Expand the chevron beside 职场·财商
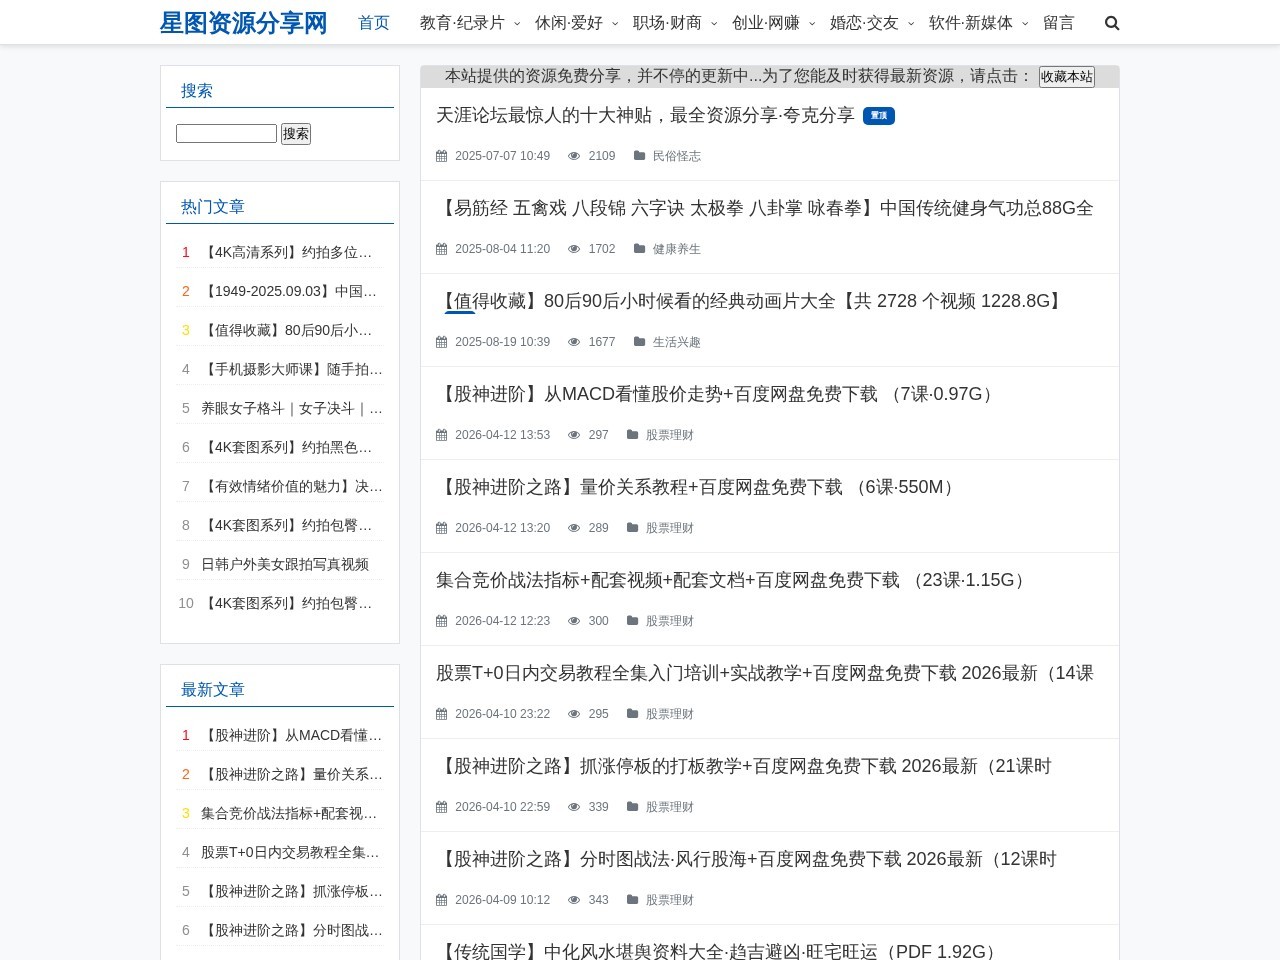Image resolution: width=1280 pixels, height=960 pixels. click(714, 23)
